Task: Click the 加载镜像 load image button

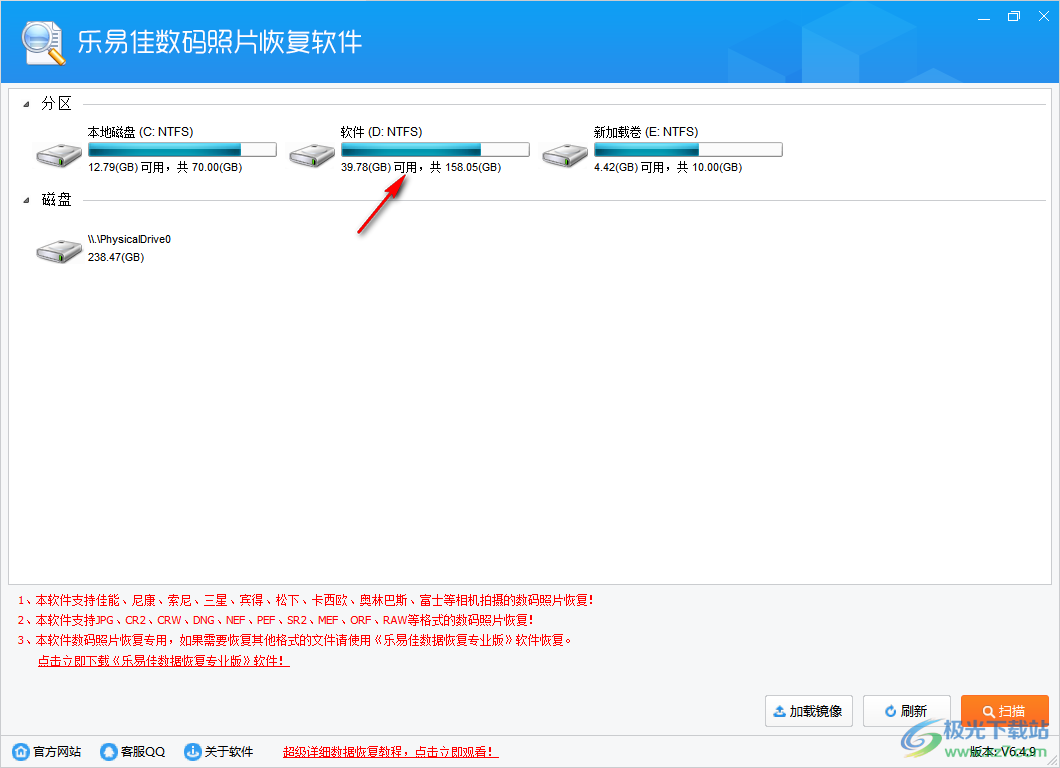Action: click(x=809, y=711)
